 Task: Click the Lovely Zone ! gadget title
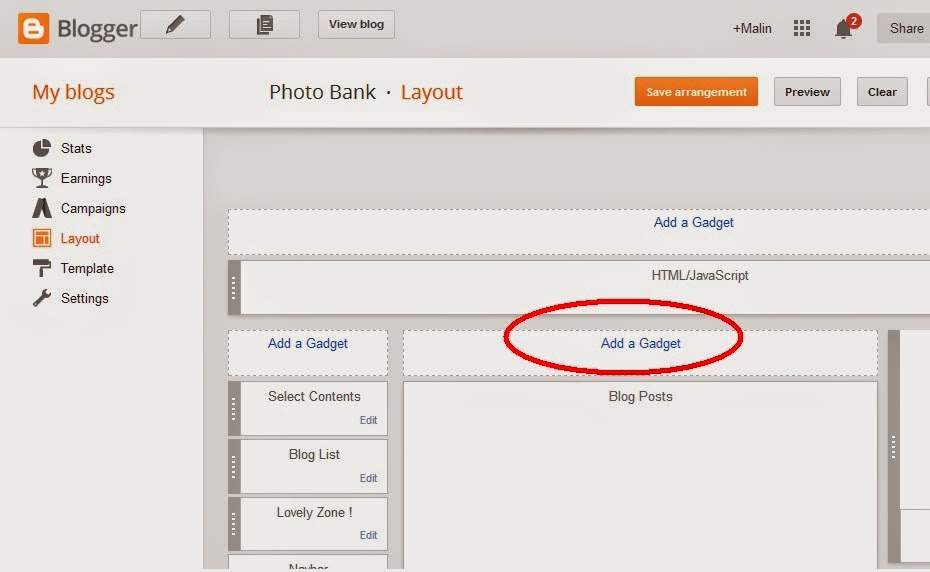click(x=314, y=513)
